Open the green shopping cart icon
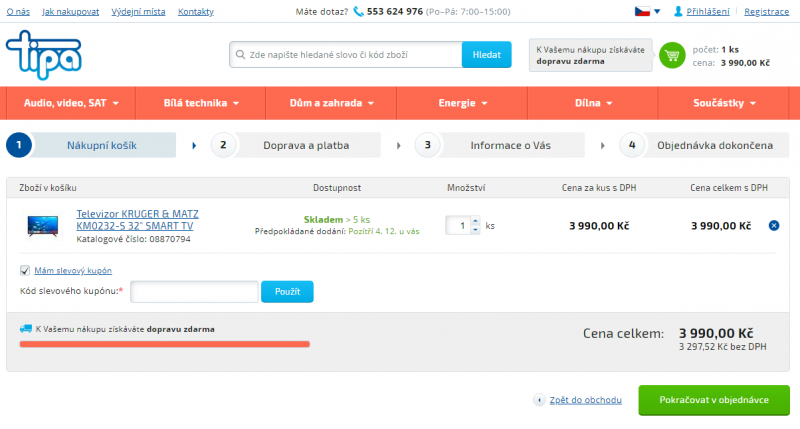The width and height of the screenshot is (800, 429). pyautogui.click(x=672, y=55)
